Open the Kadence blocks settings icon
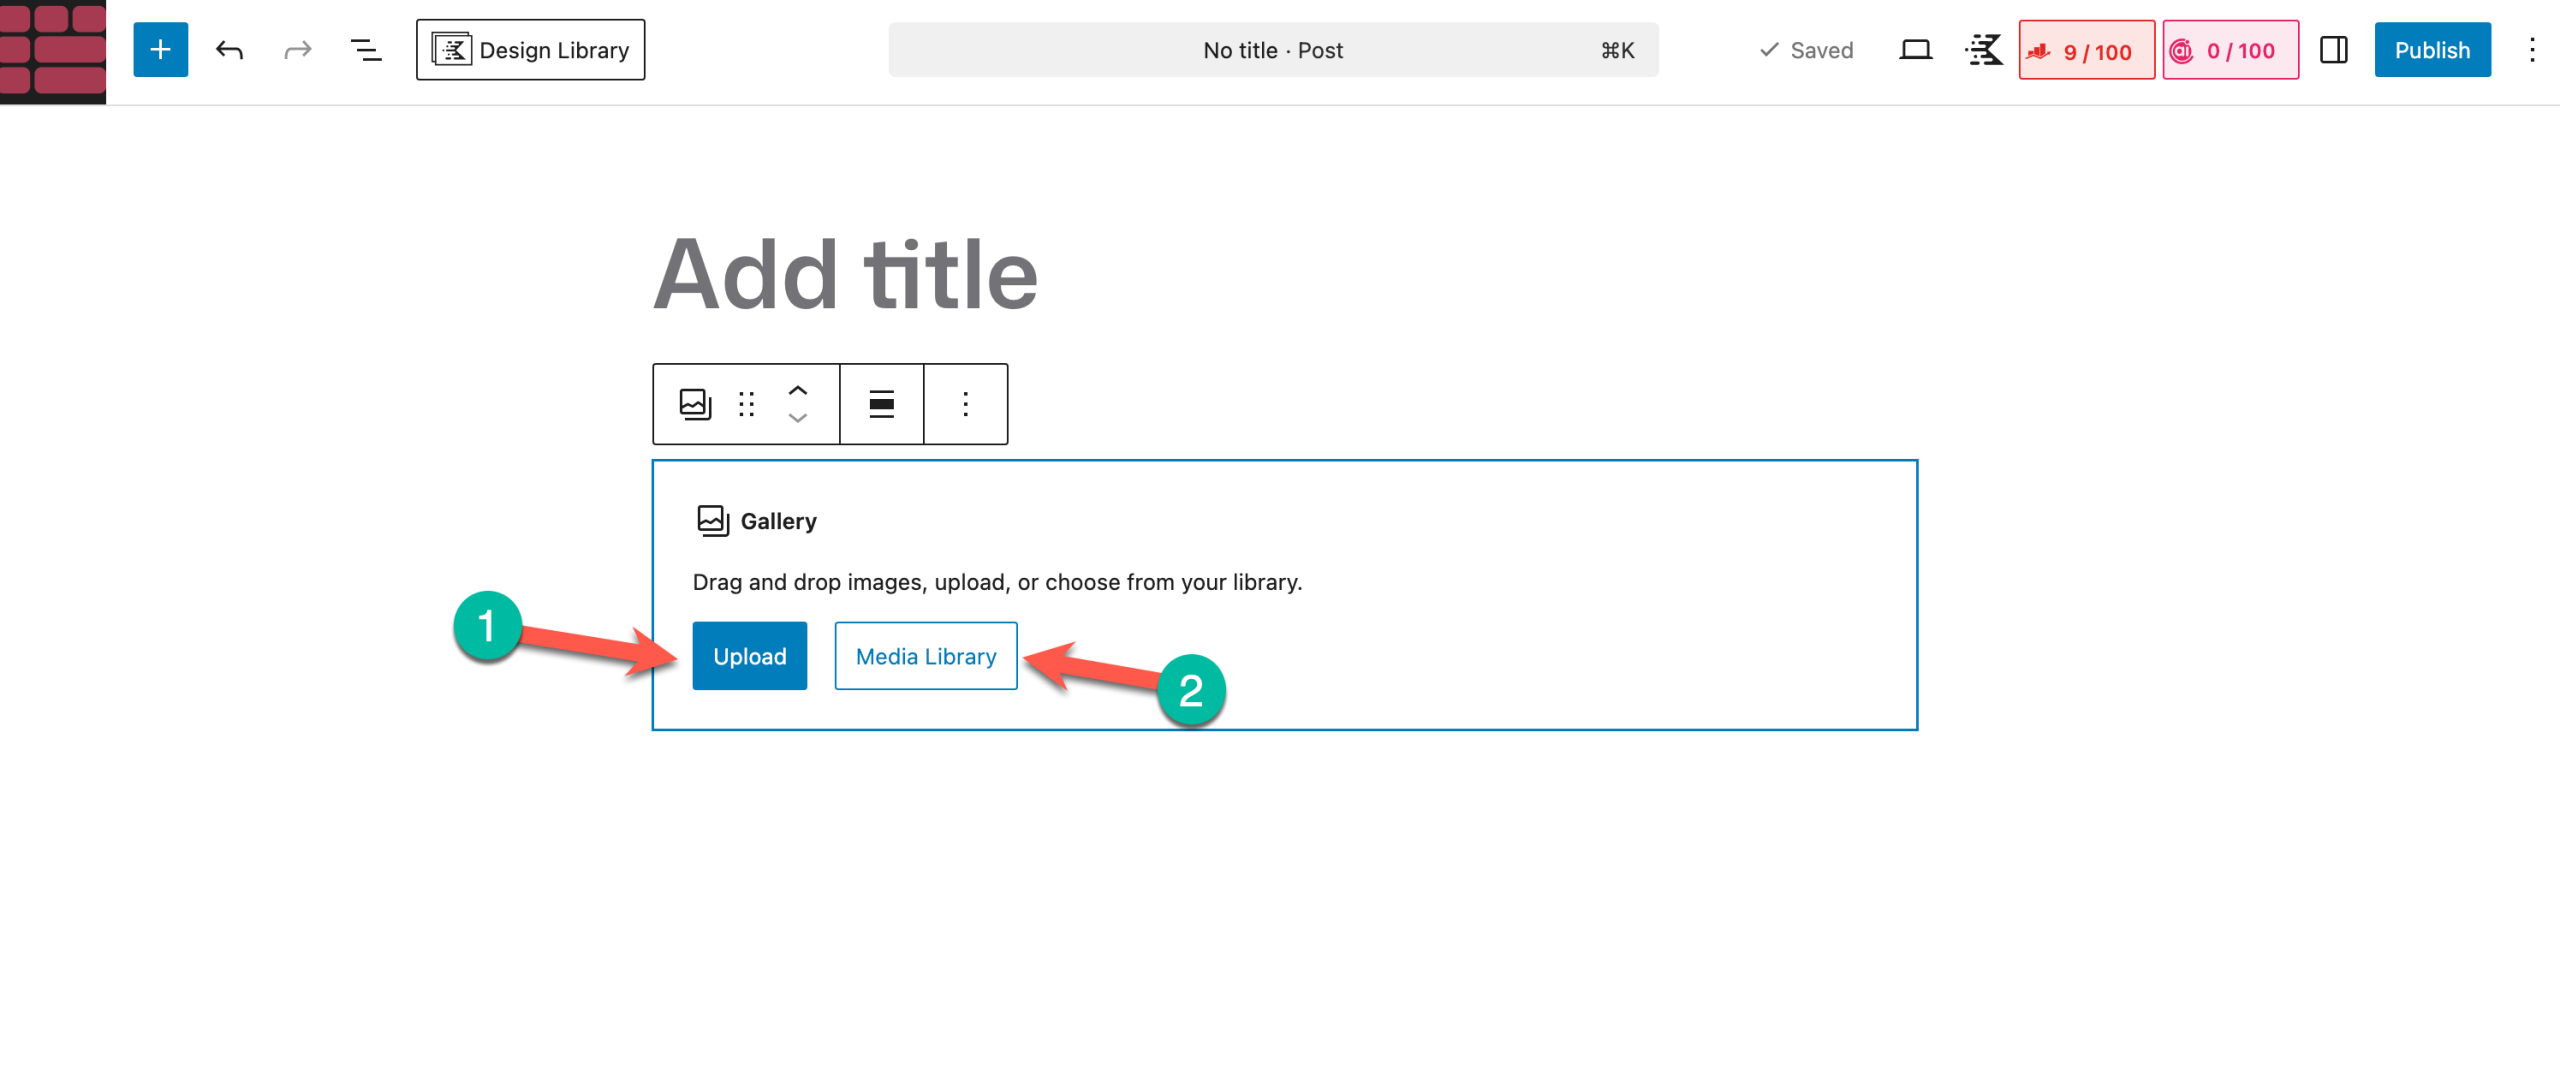2560x1072 pixels. 1984,50
